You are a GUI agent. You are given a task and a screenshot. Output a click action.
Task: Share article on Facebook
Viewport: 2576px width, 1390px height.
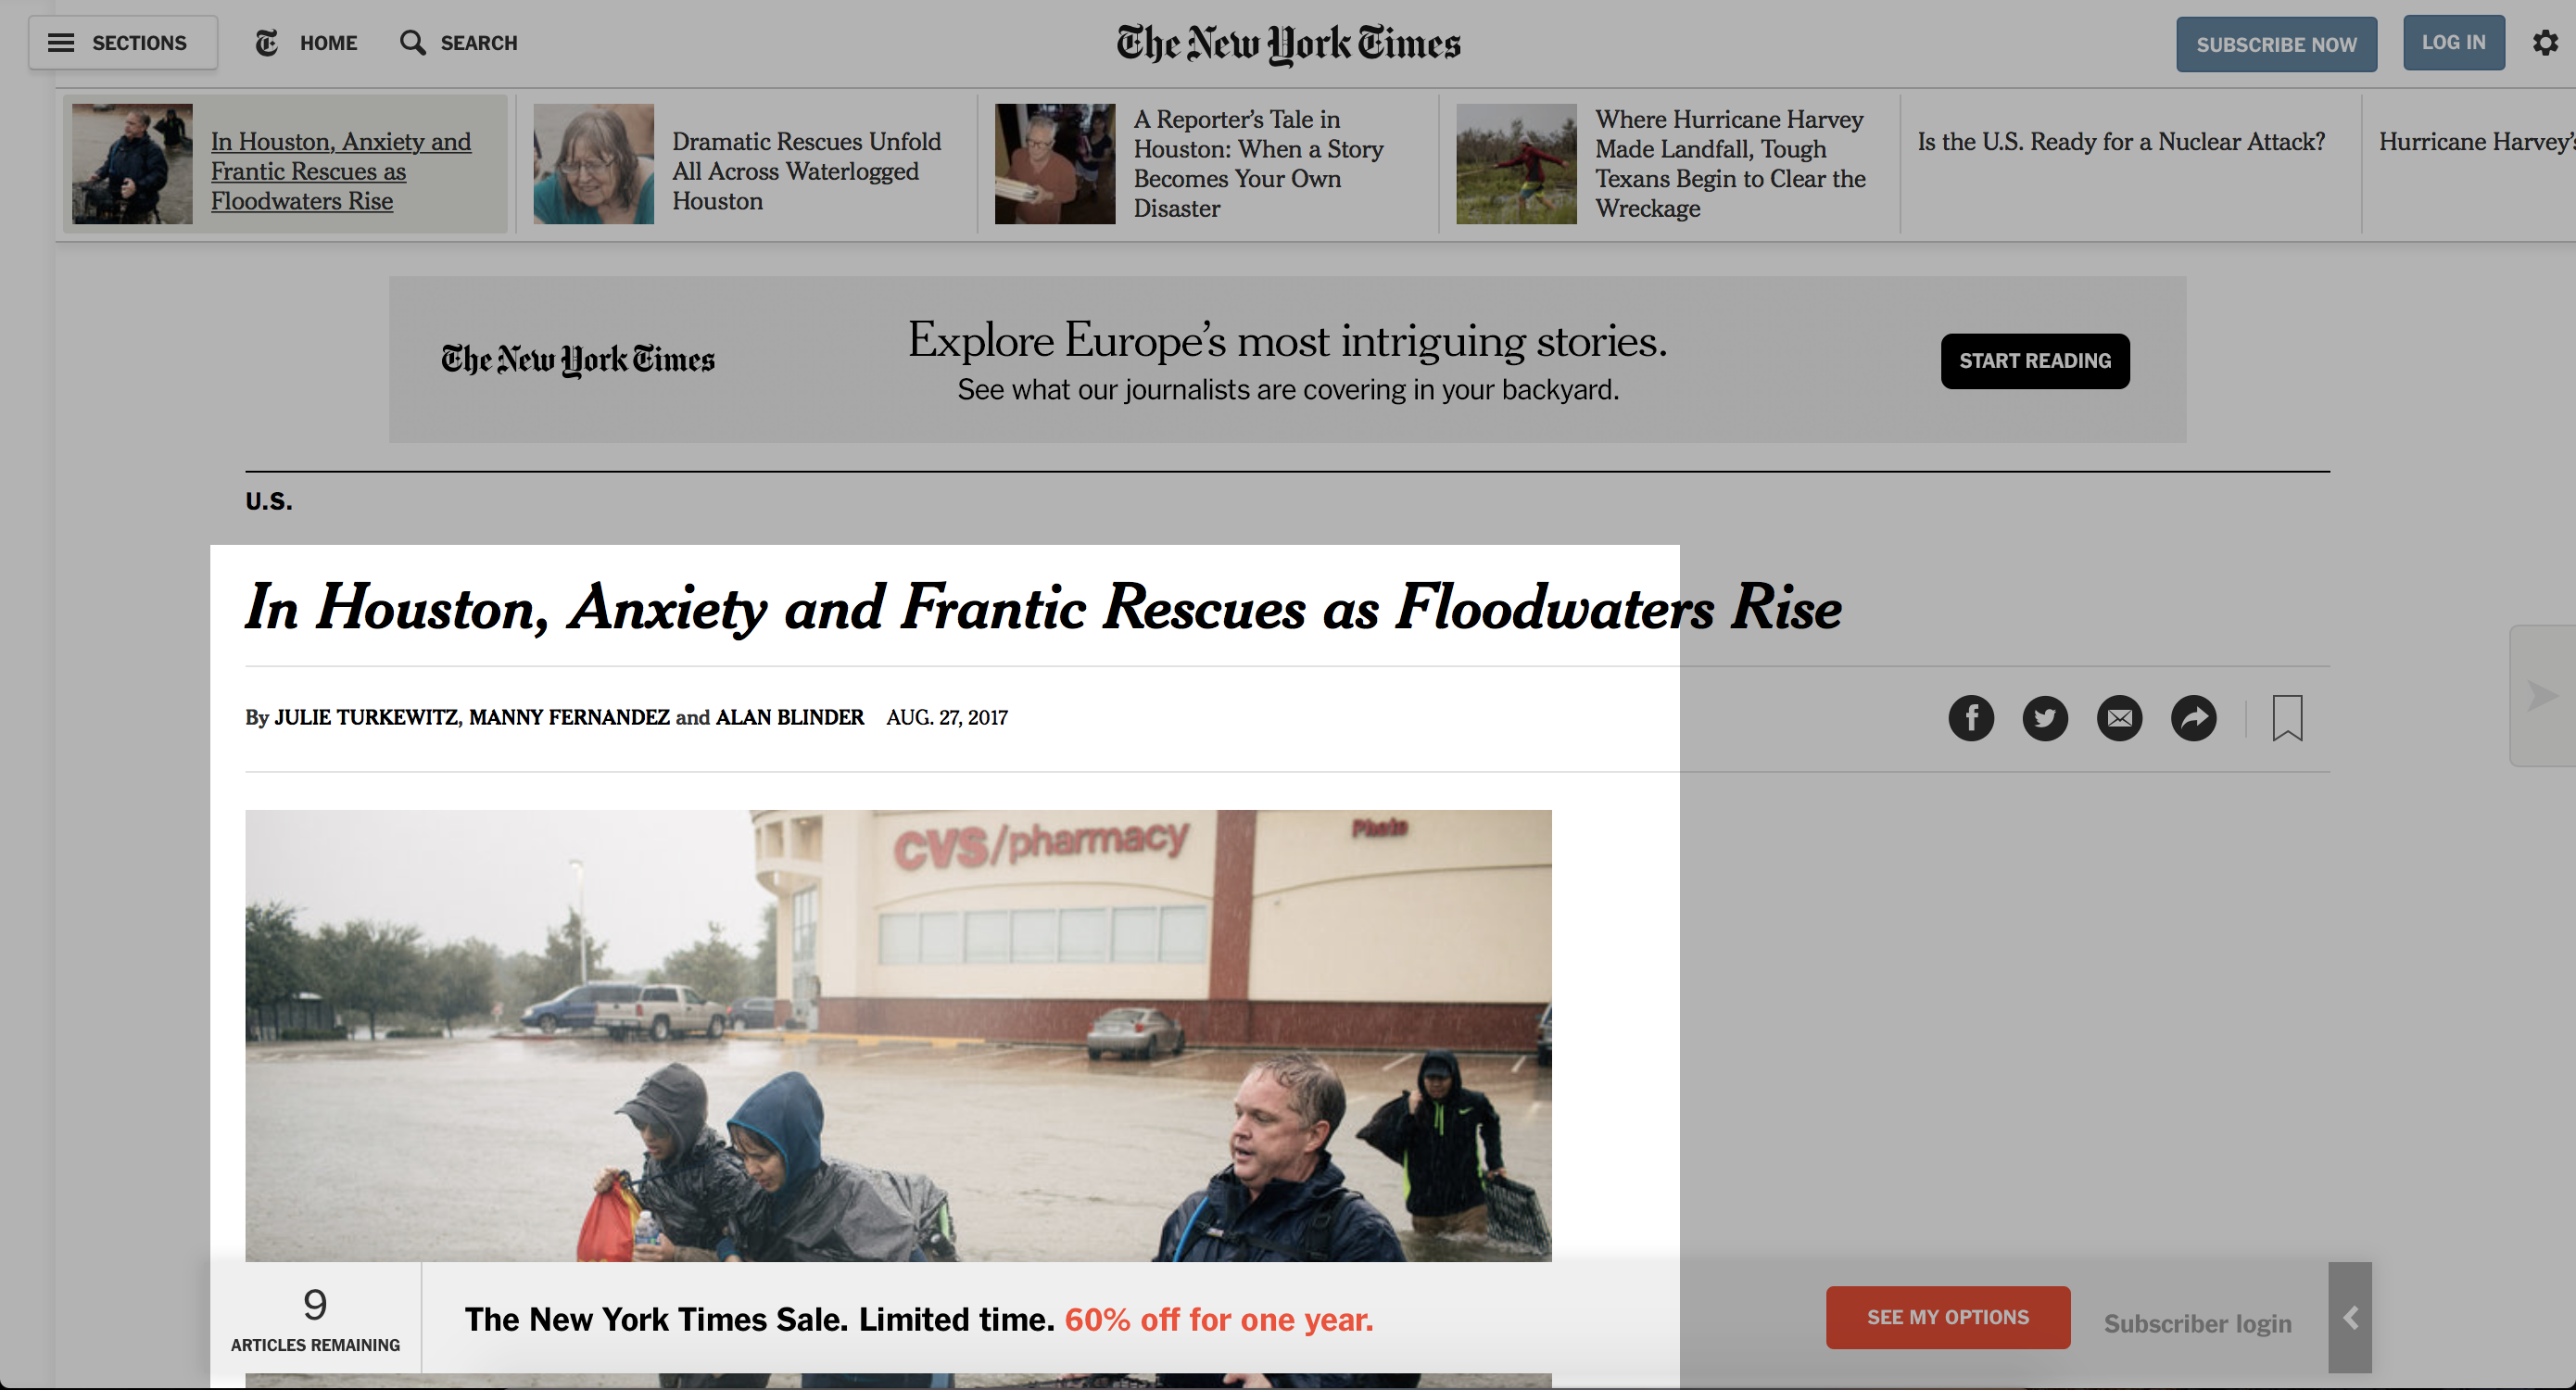click(1971, 718)
